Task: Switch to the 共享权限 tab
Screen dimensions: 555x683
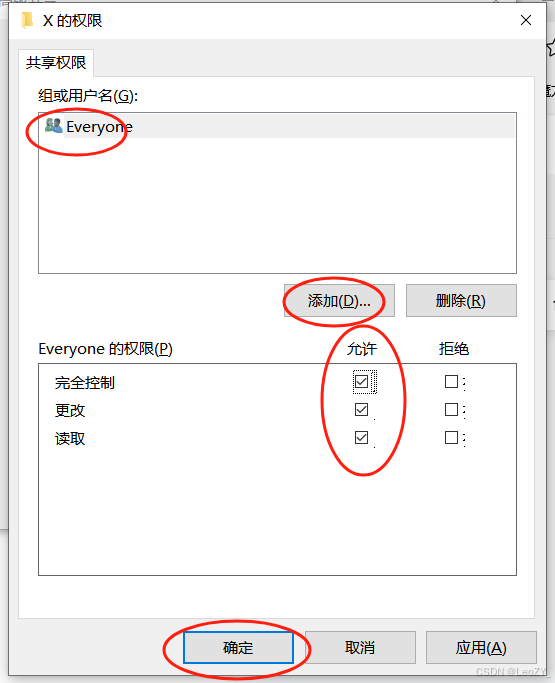Action: pos(56,63)
